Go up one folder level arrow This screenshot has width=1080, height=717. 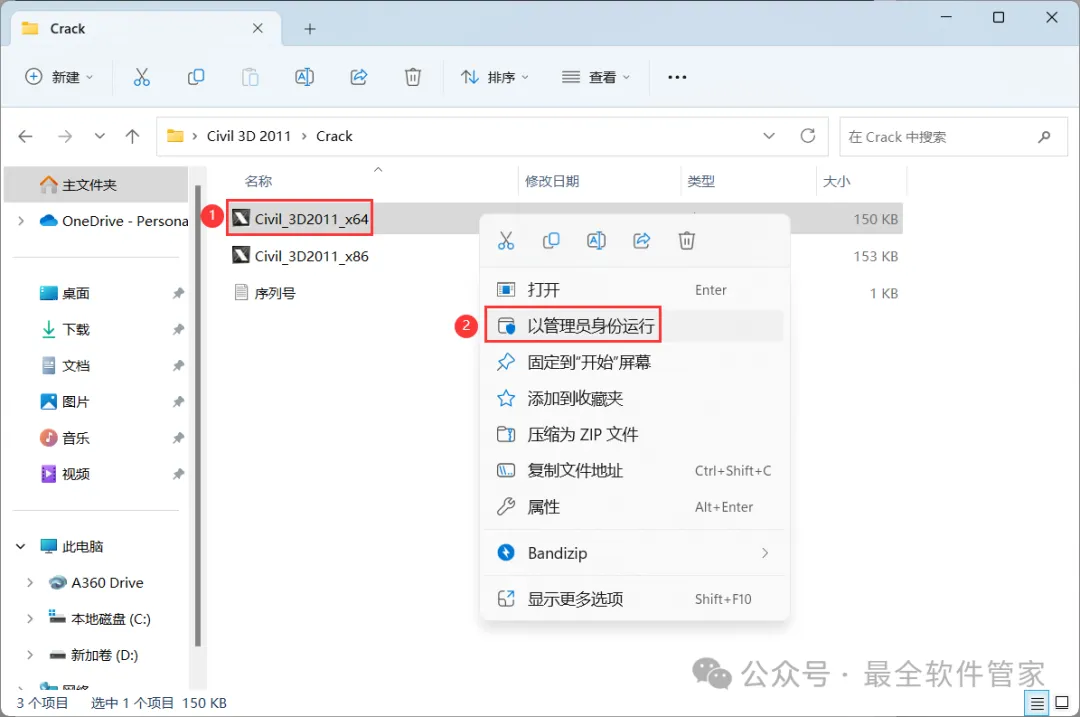point(132,136)
